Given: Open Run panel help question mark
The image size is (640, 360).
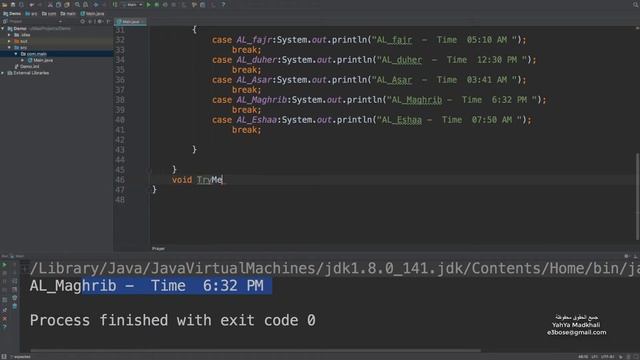Looking at the screenshot, I should [x=4, y=327].
